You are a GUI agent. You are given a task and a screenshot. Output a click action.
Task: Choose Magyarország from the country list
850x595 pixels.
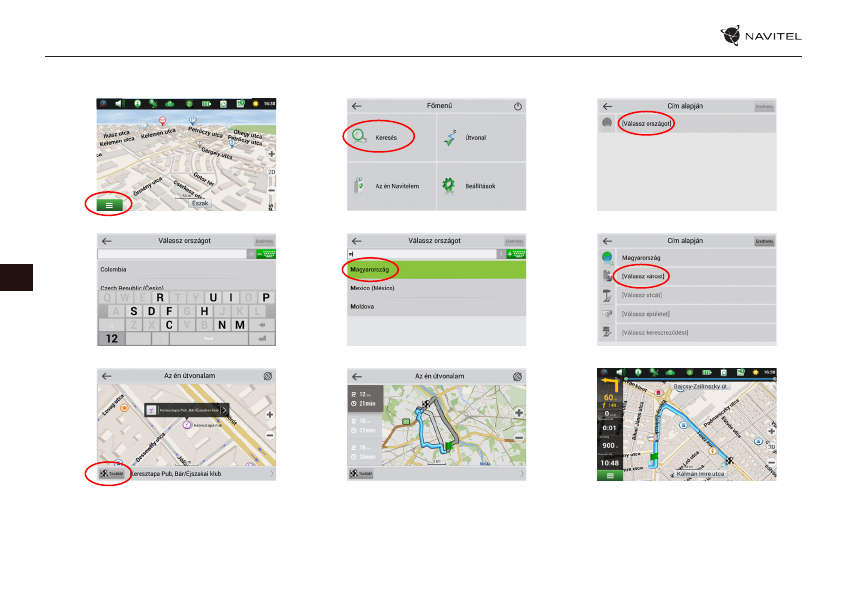click(372, 270)
